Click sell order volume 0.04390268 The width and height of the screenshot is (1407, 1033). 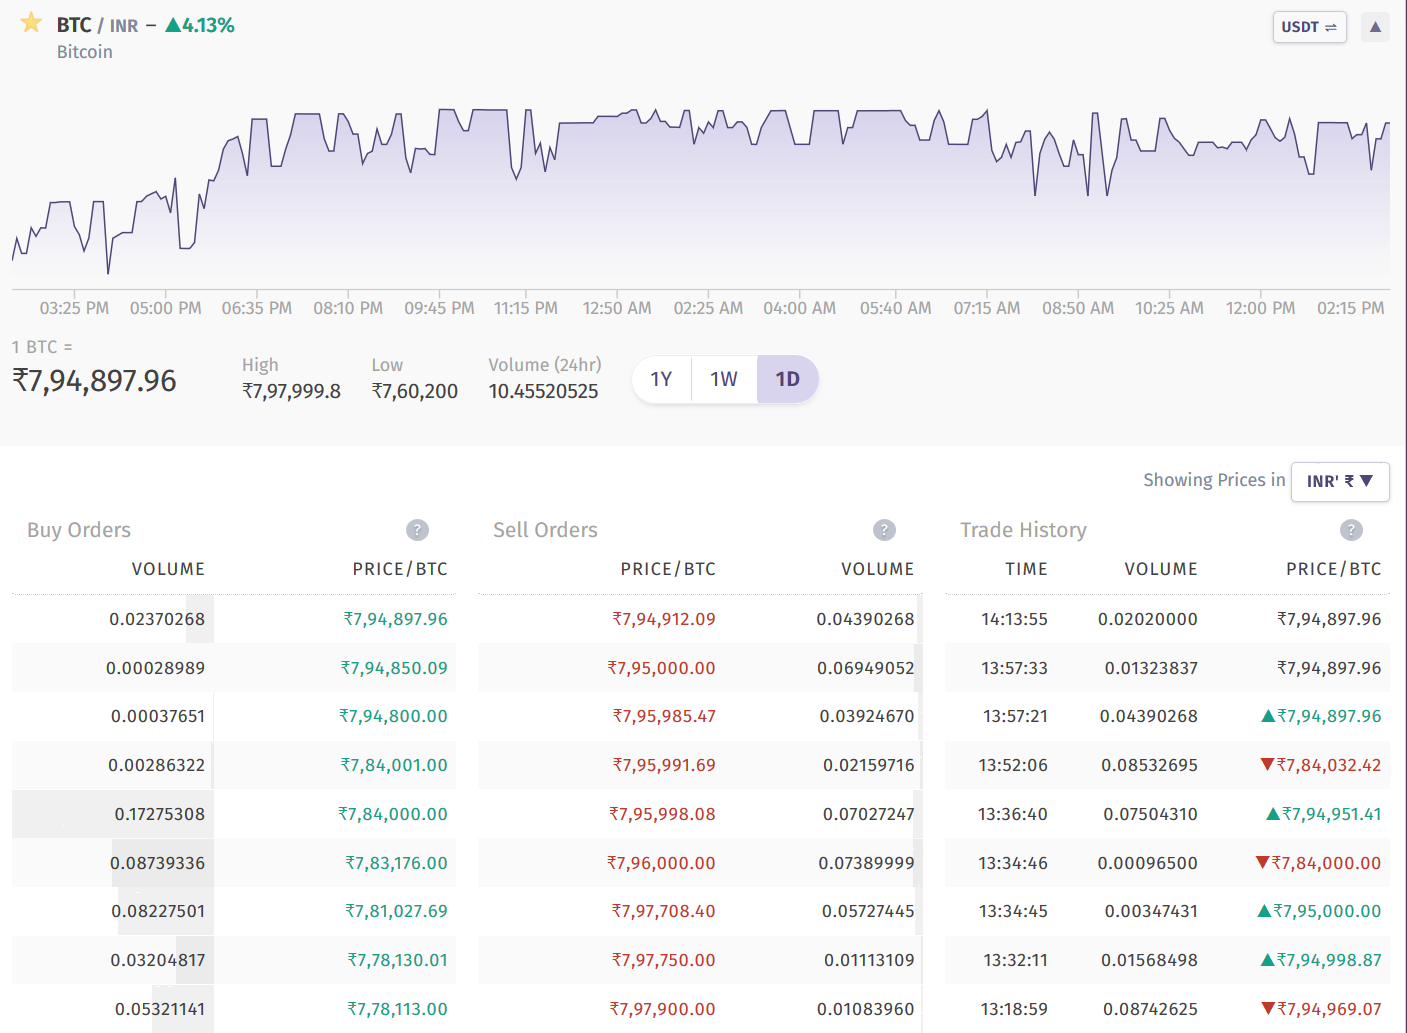pyautogui.click(x=865, y=619)
